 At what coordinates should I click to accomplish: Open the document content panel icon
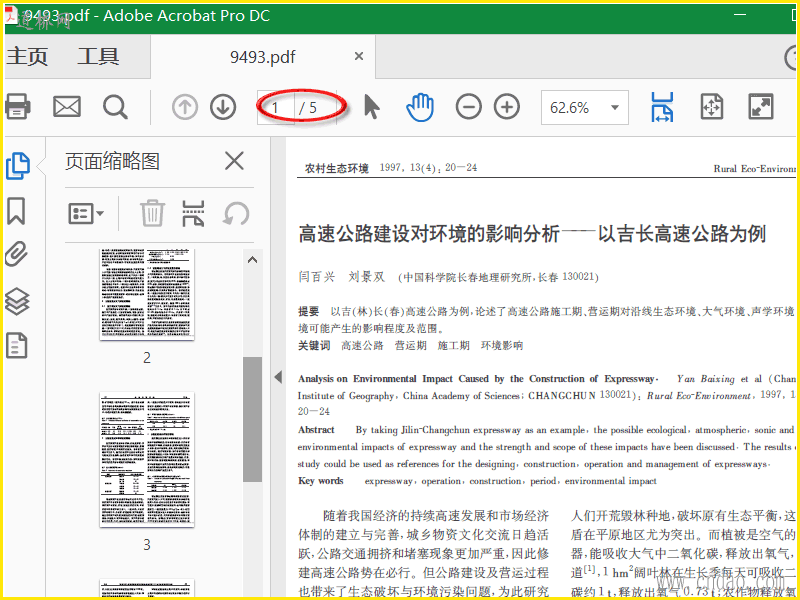(x=16, y=345)
